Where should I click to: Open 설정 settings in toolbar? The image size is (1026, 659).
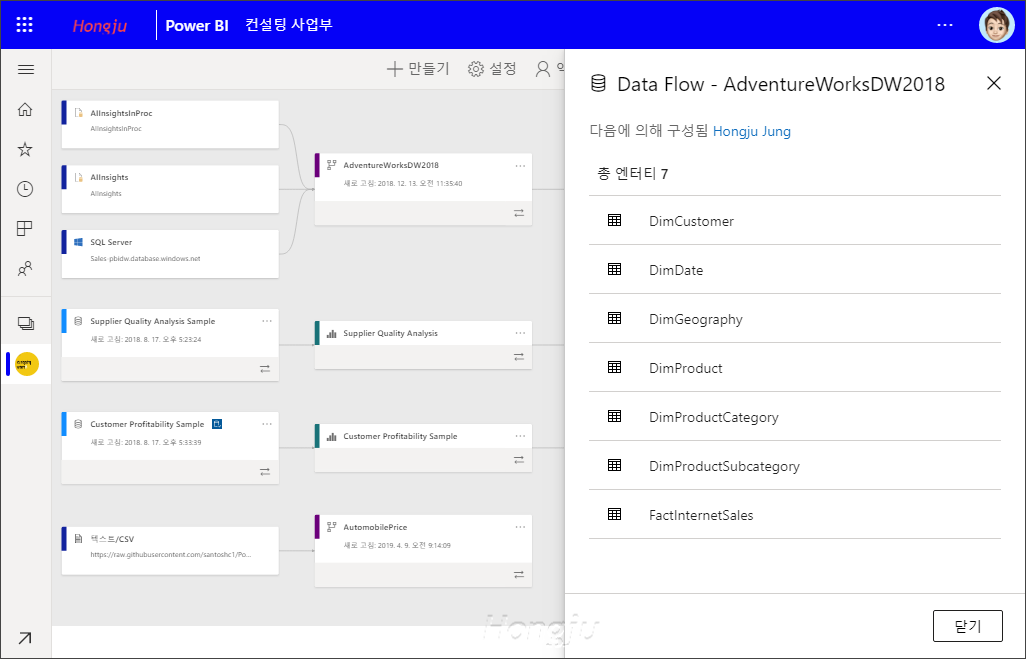pyautogui.click(x=492, y=69)
